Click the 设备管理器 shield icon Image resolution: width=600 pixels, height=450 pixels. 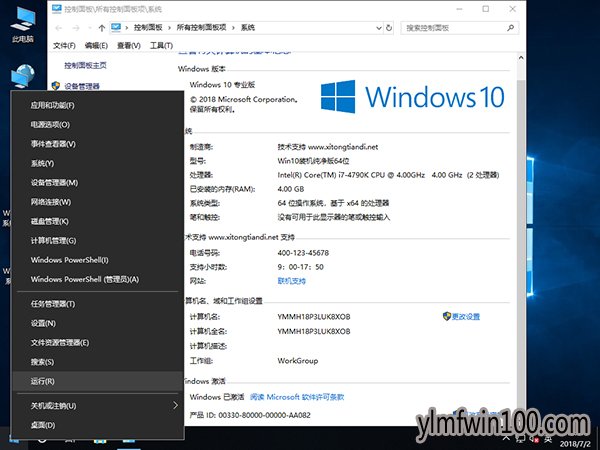56,86
